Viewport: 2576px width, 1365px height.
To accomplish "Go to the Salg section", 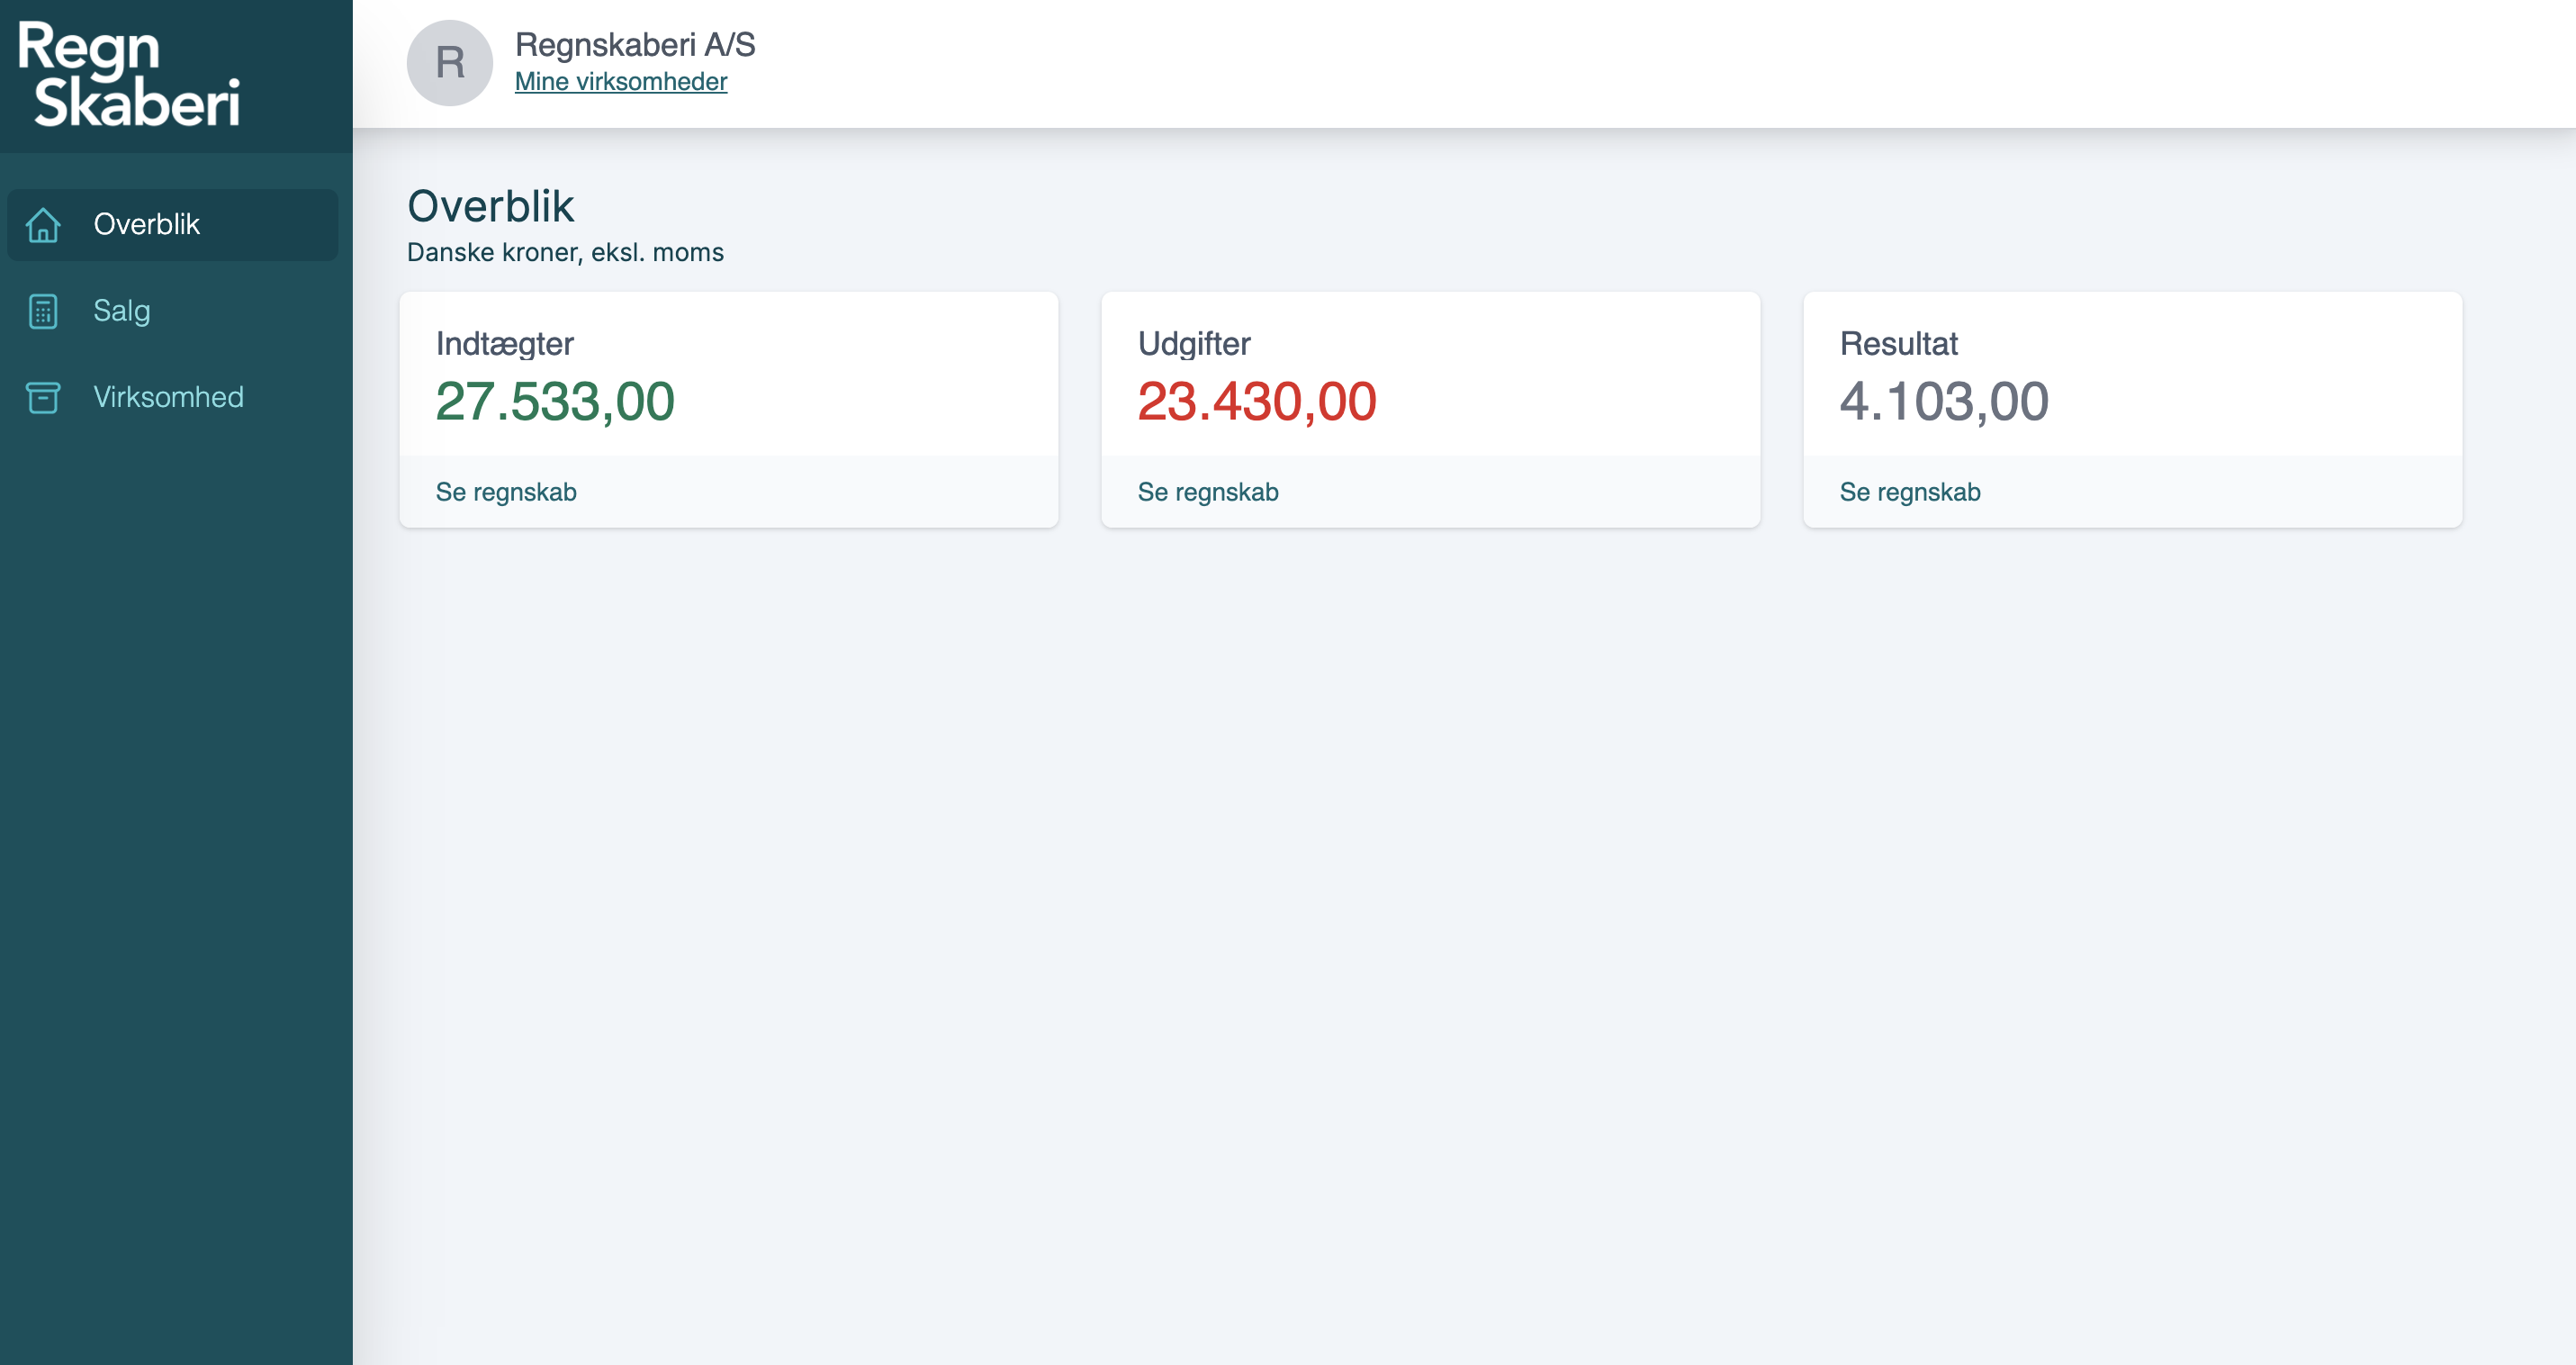I will pyautogui.click(x=122, y=311).
